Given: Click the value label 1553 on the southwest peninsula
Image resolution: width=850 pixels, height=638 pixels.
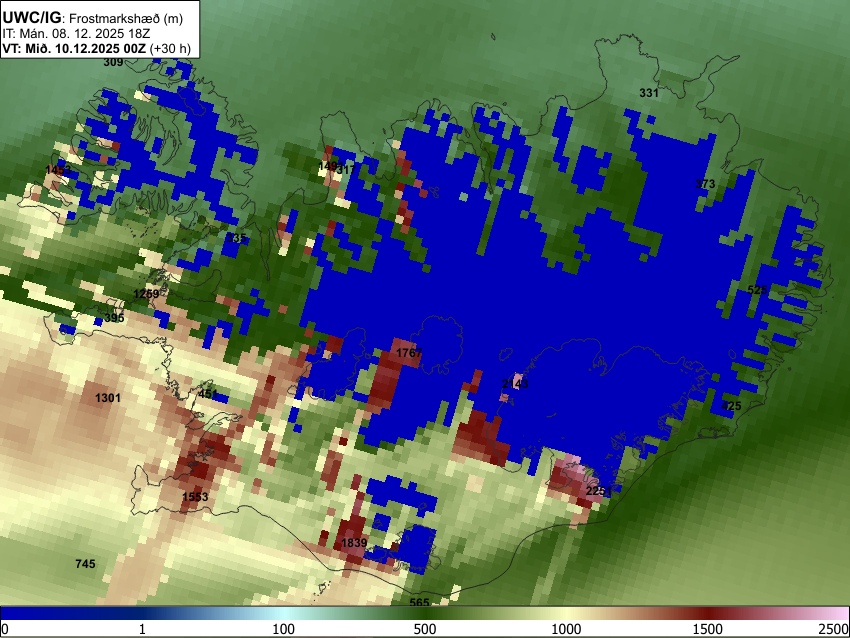Looking at the screenshot, I should click(x=195, y=497).
